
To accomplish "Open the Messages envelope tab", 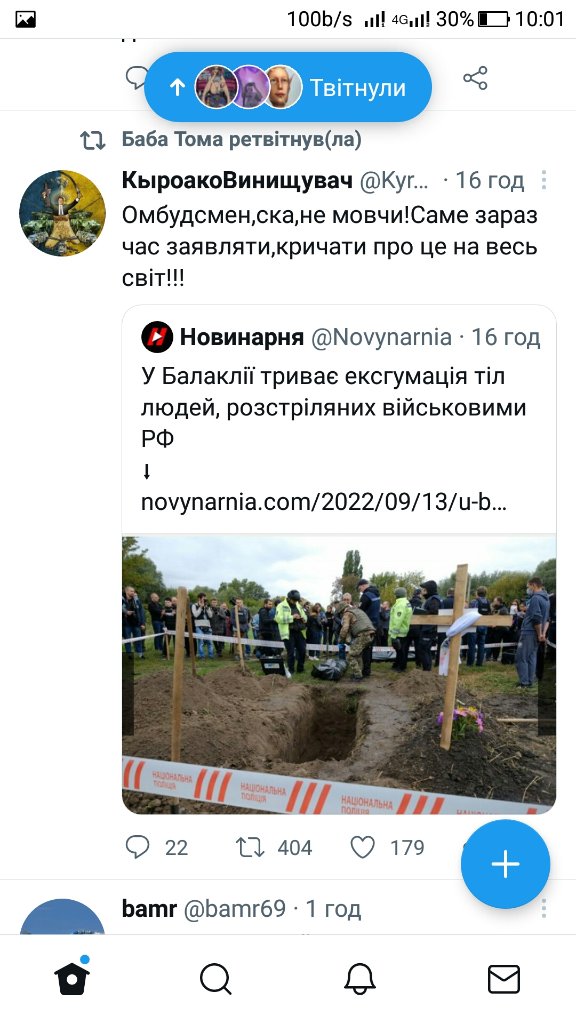I will click(504, 980).
